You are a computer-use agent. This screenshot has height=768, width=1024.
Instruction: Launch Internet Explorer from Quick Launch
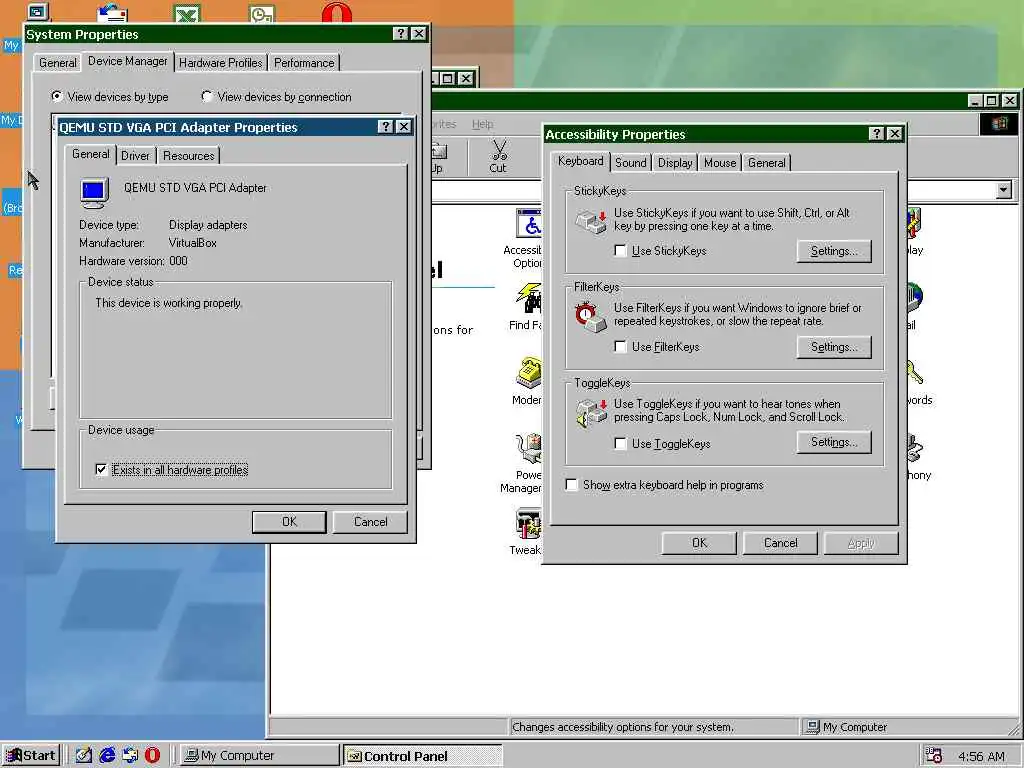tap(106, 755)
